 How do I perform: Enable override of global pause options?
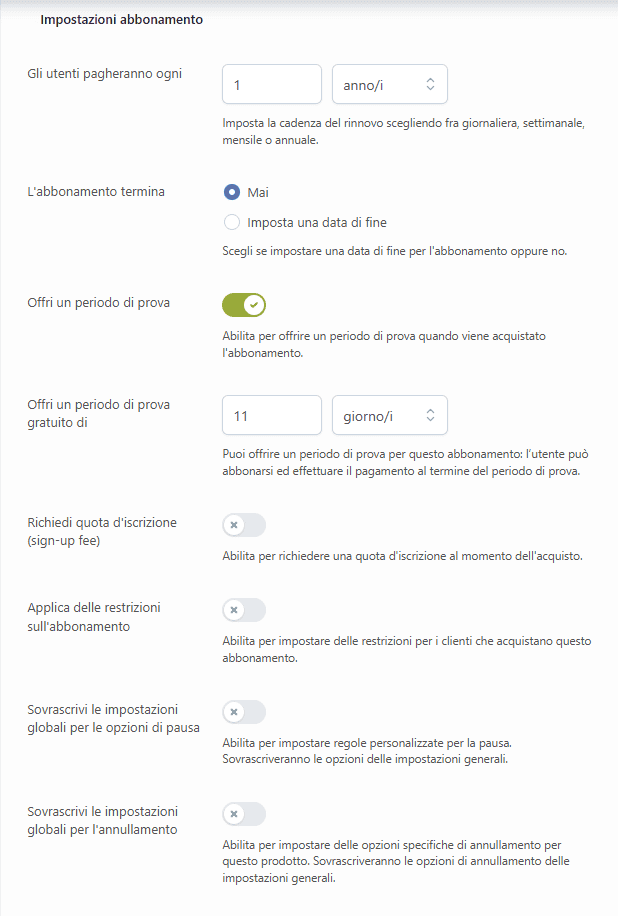pos(244,712)
